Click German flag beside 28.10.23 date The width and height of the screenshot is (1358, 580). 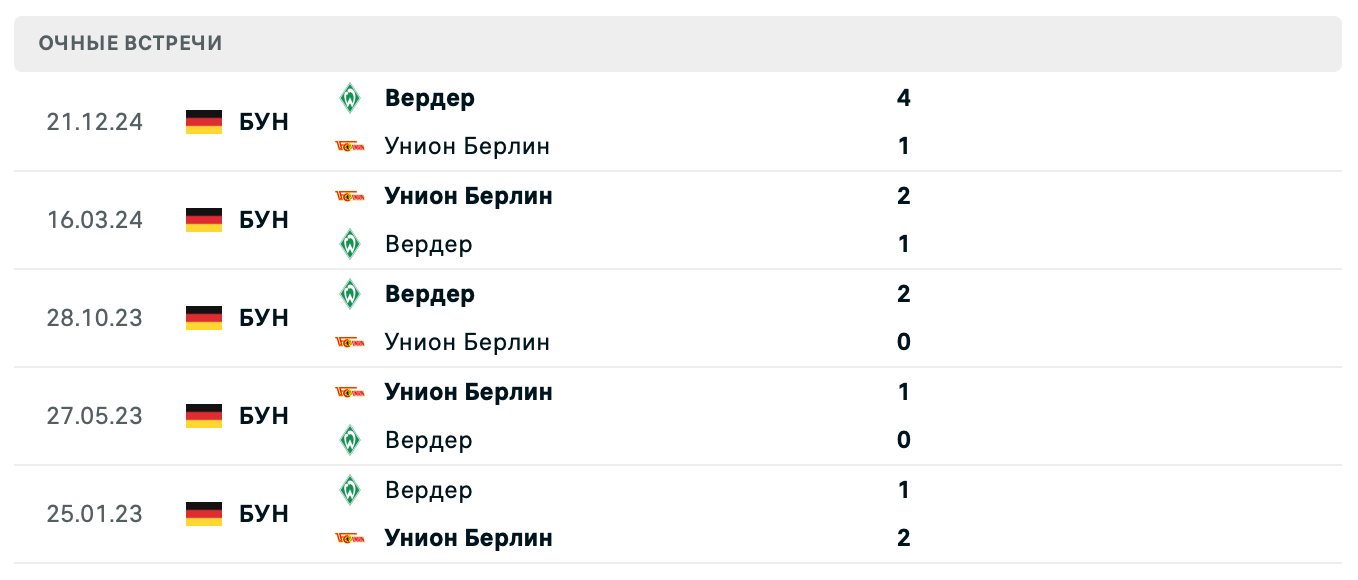[x=204, y=318]
